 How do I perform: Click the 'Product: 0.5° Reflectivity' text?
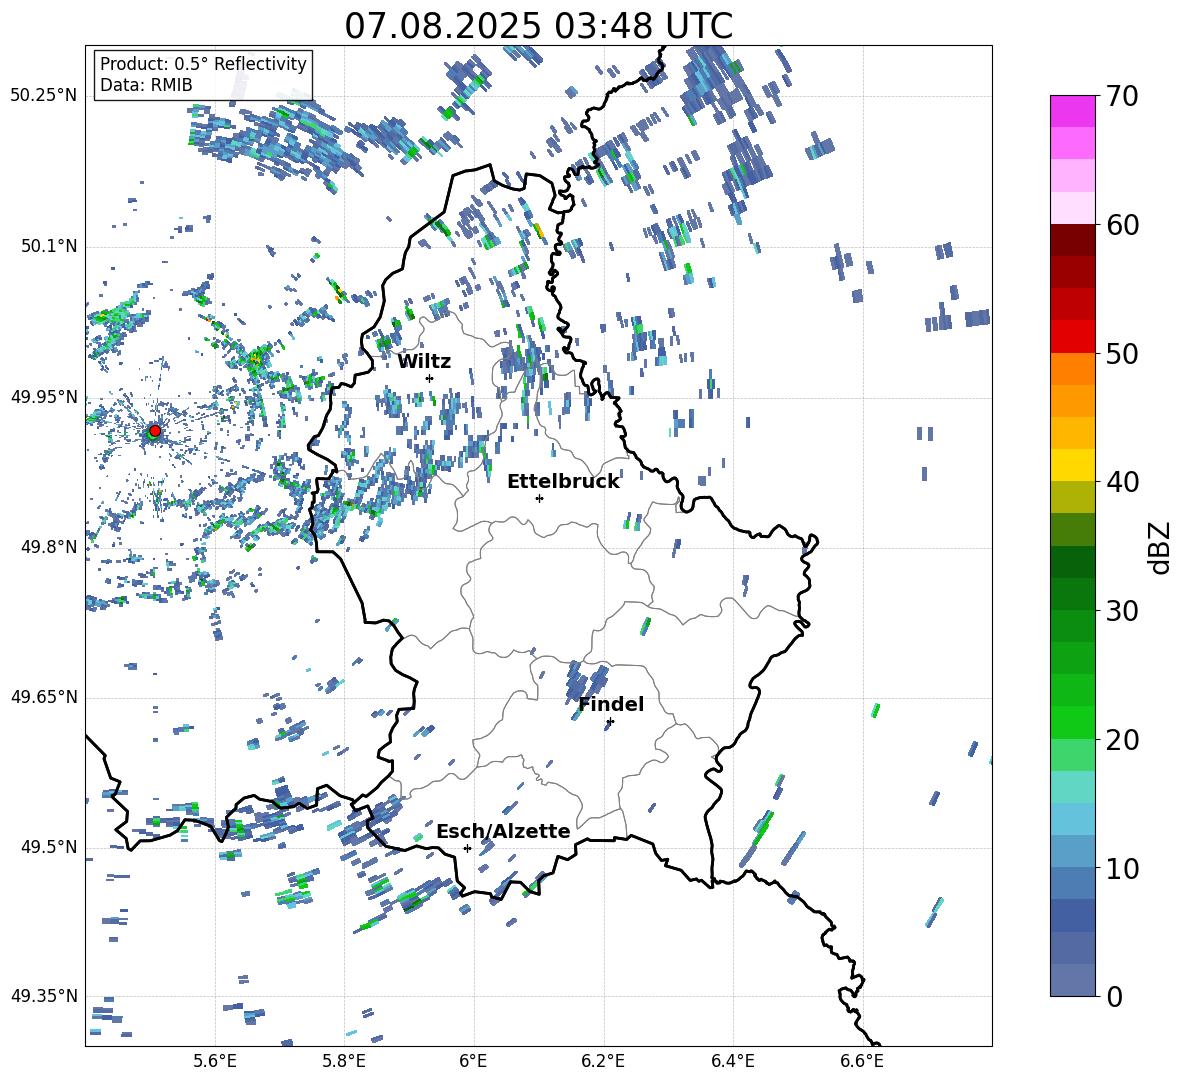click(203, 63)
